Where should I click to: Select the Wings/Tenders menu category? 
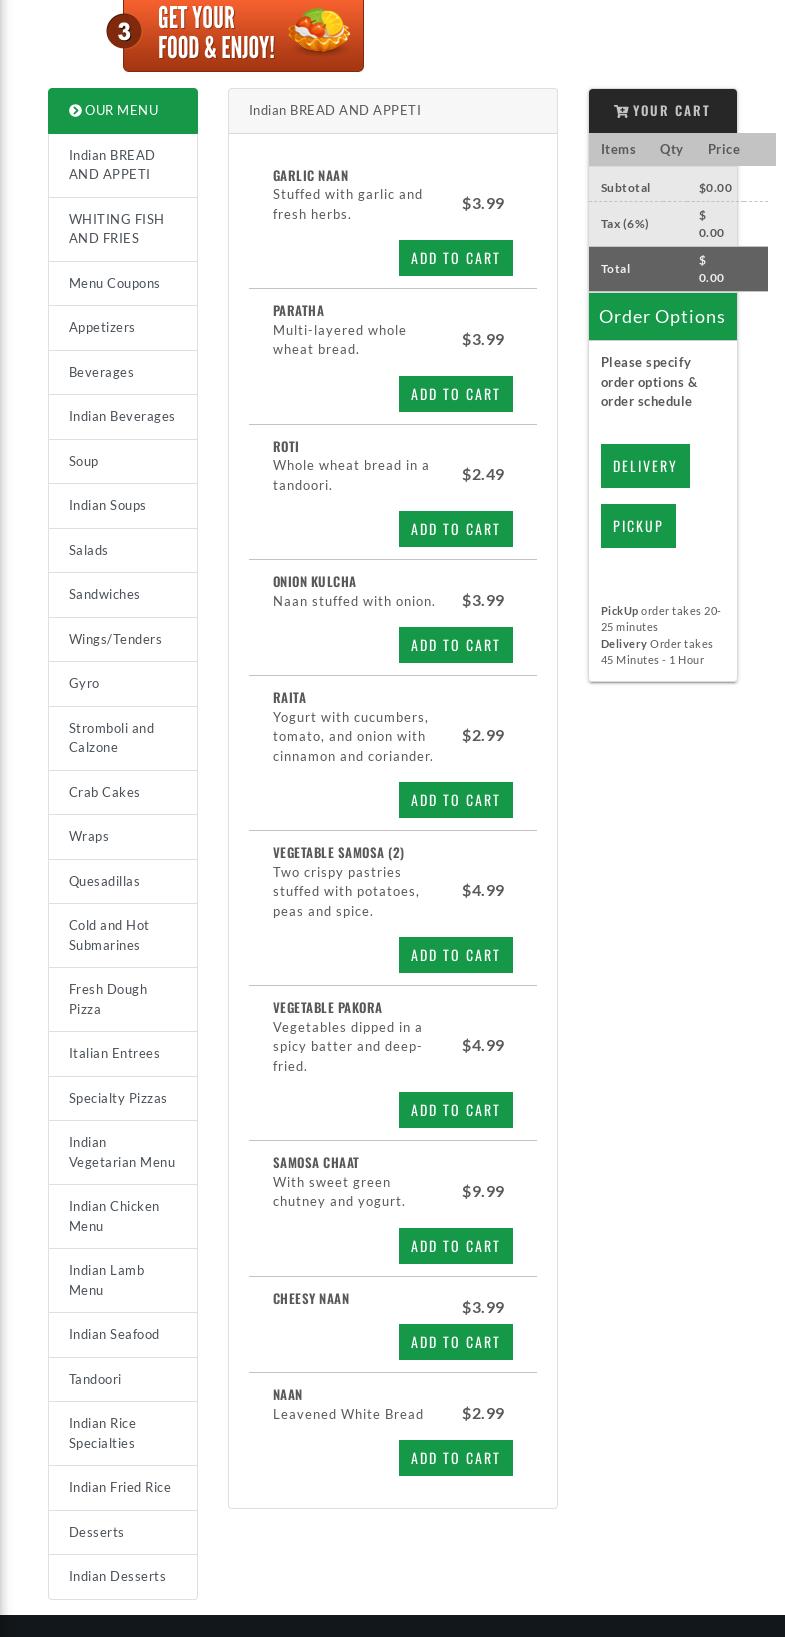[x=115, y=639]
